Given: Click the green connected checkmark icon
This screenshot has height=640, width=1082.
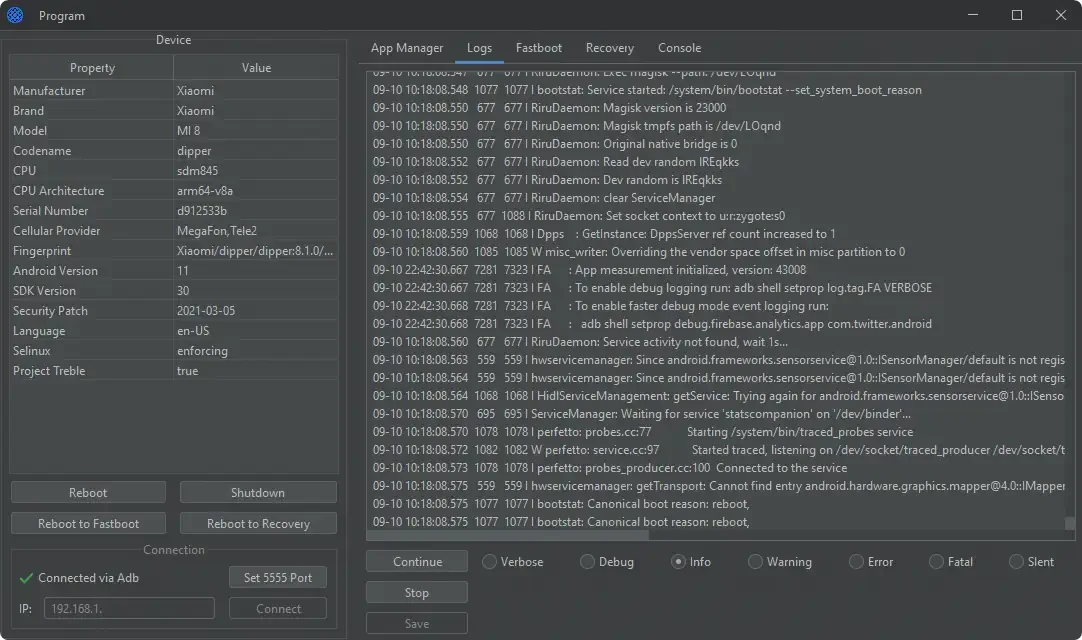Looking at the screenshot, I should (x=26, y=578).
